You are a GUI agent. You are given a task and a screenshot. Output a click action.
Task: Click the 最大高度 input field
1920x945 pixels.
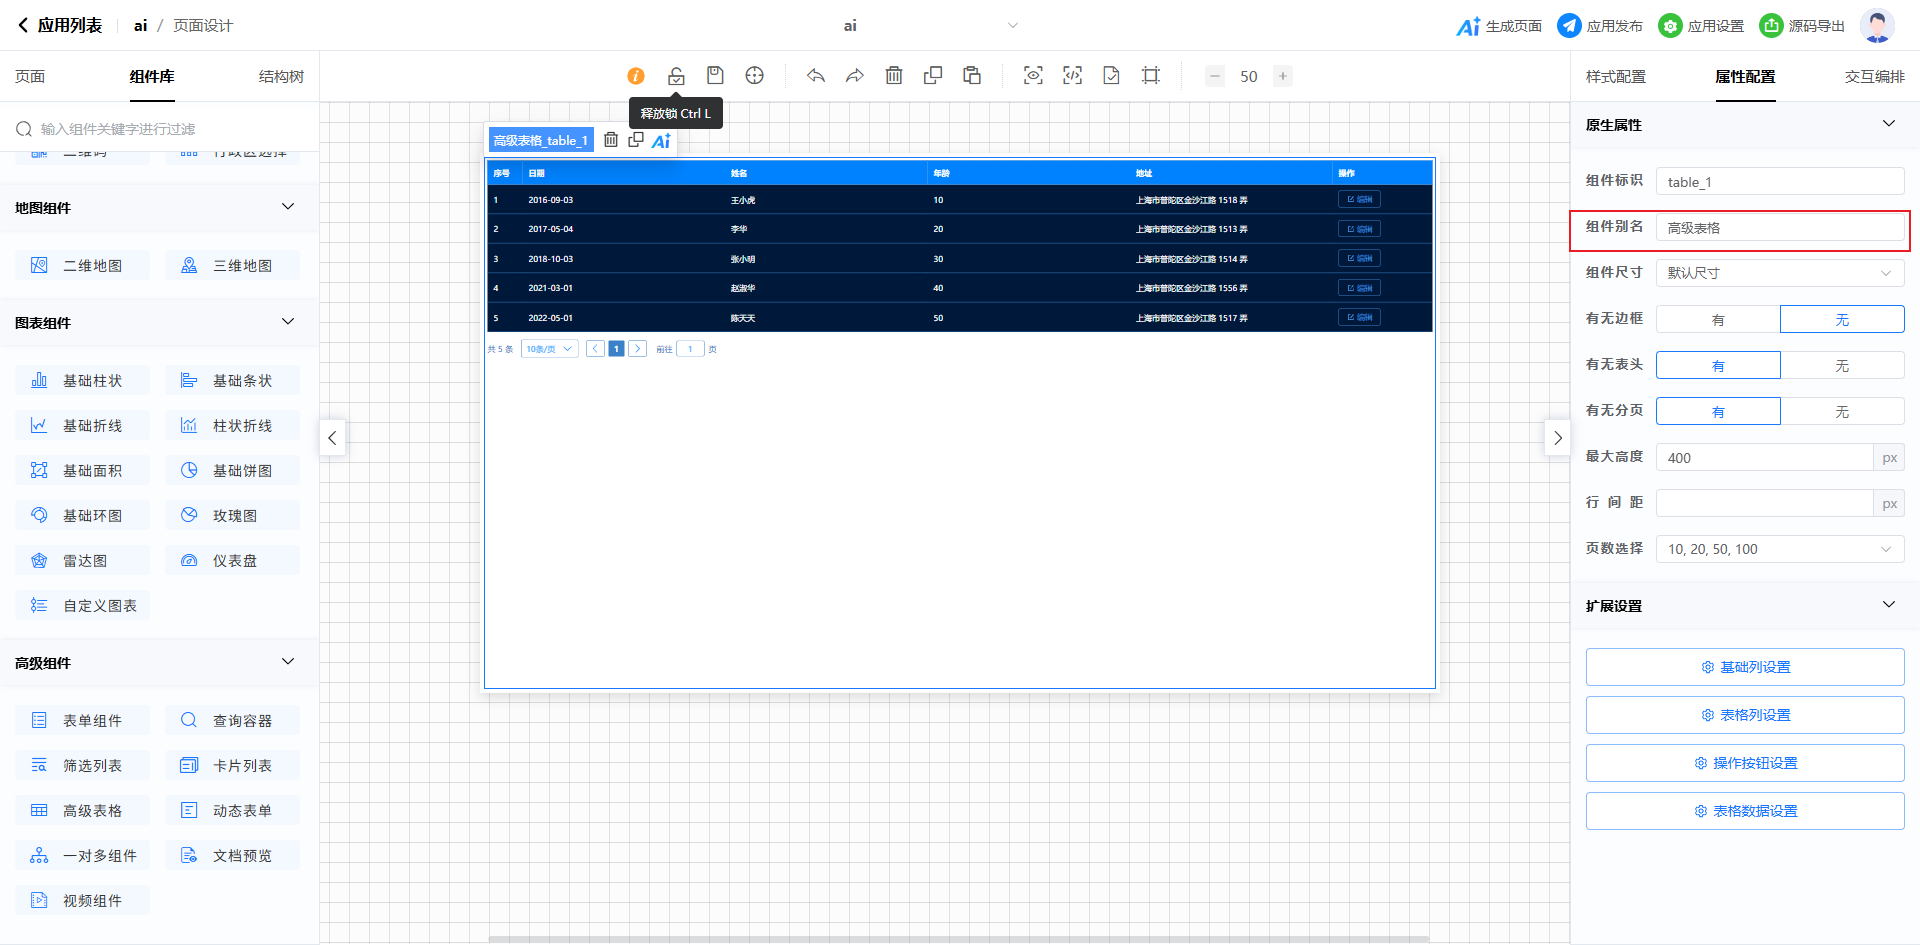pyautogui.click(x=1764, y=458)
